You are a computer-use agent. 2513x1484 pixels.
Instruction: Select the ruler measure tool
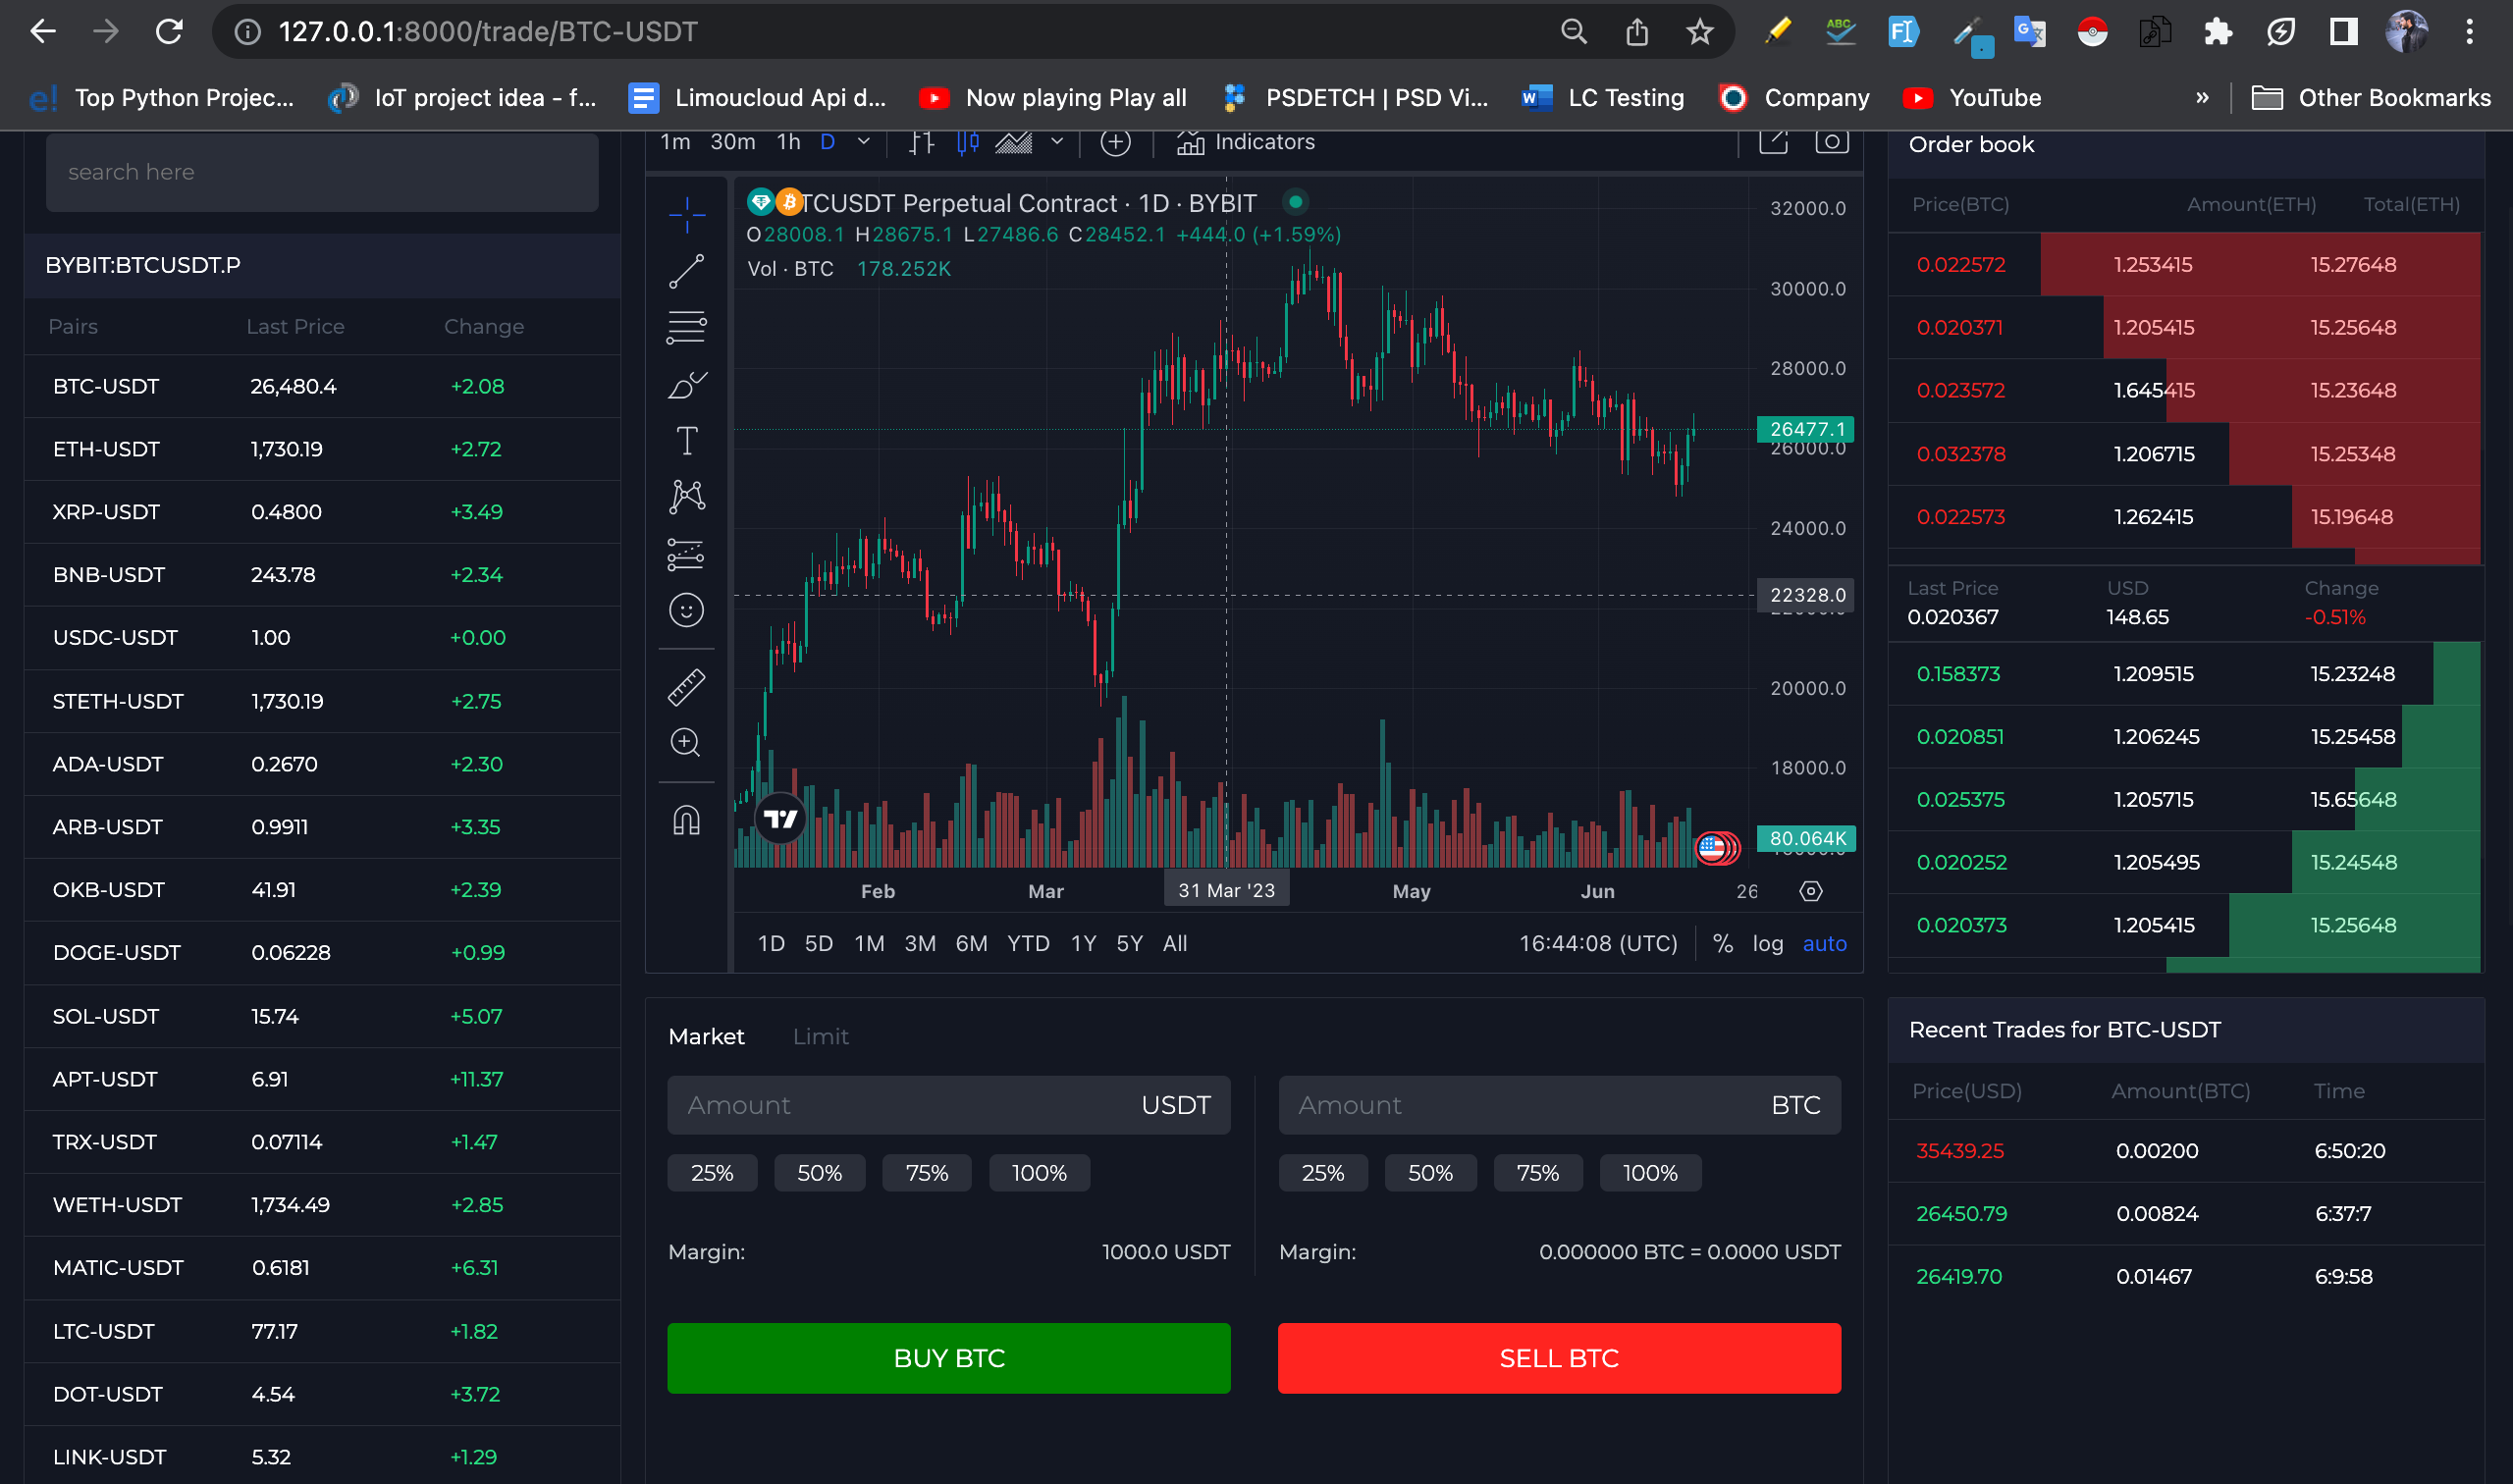(686, 687)
